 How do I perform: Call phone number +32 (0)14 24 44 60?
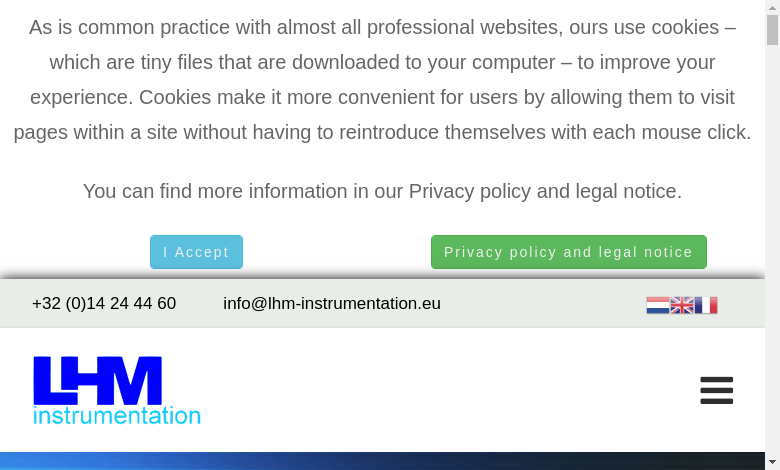click(x=104, y=303)
